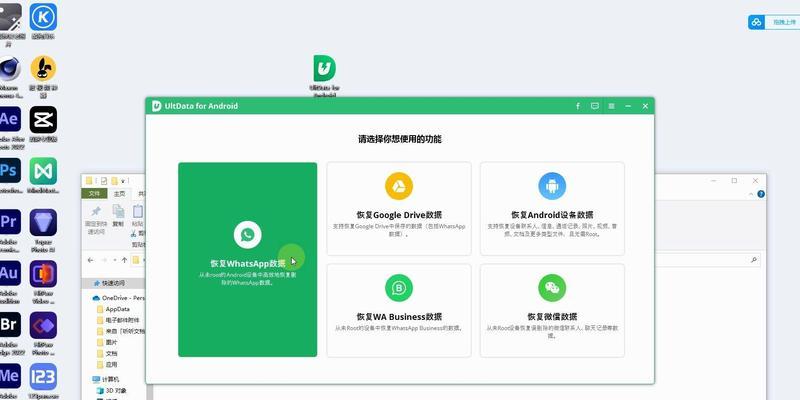The width and height of the screenshot is (800, 400).
Task: Launch HitPaw Video app from desktop
Action: point(43,282)
